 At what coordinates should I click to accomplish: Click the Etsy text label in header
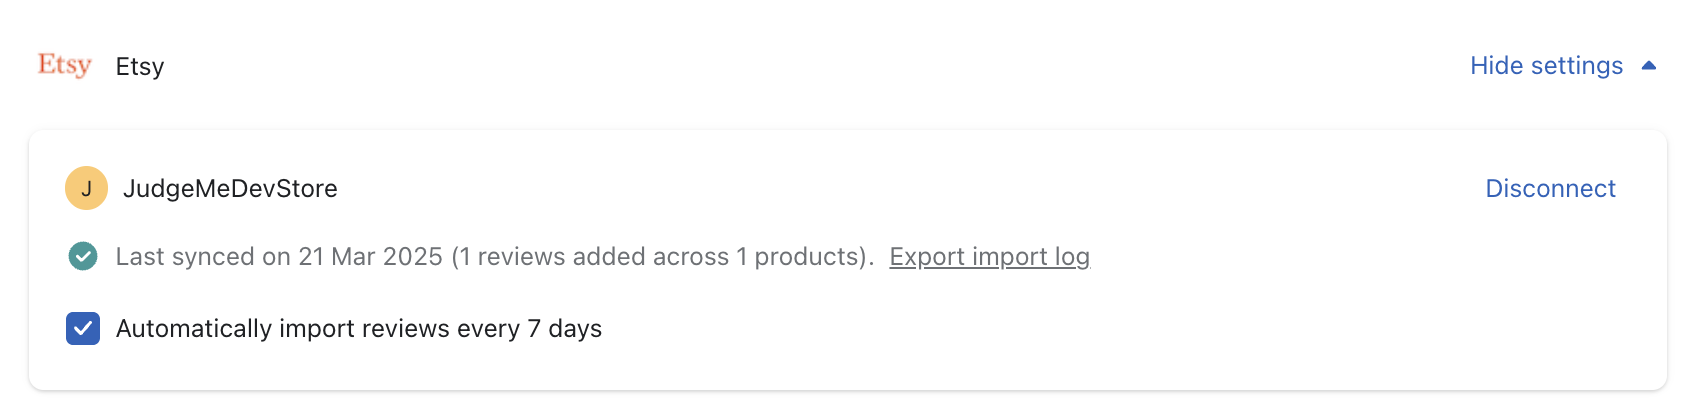(x=140, y=67)
